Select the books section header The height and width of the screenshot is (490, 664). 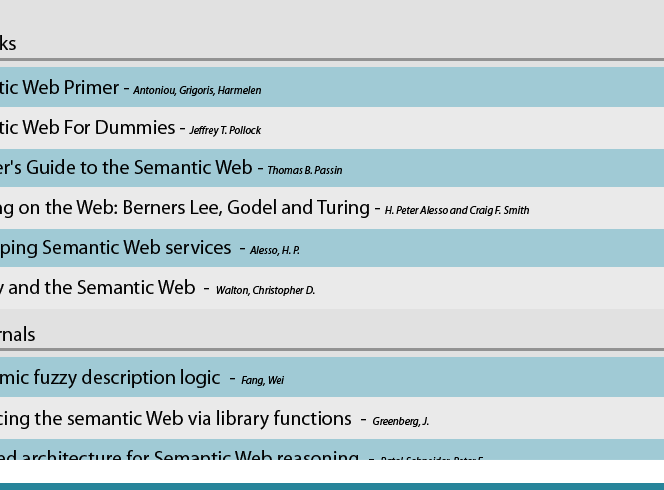(x=8, y=44)
